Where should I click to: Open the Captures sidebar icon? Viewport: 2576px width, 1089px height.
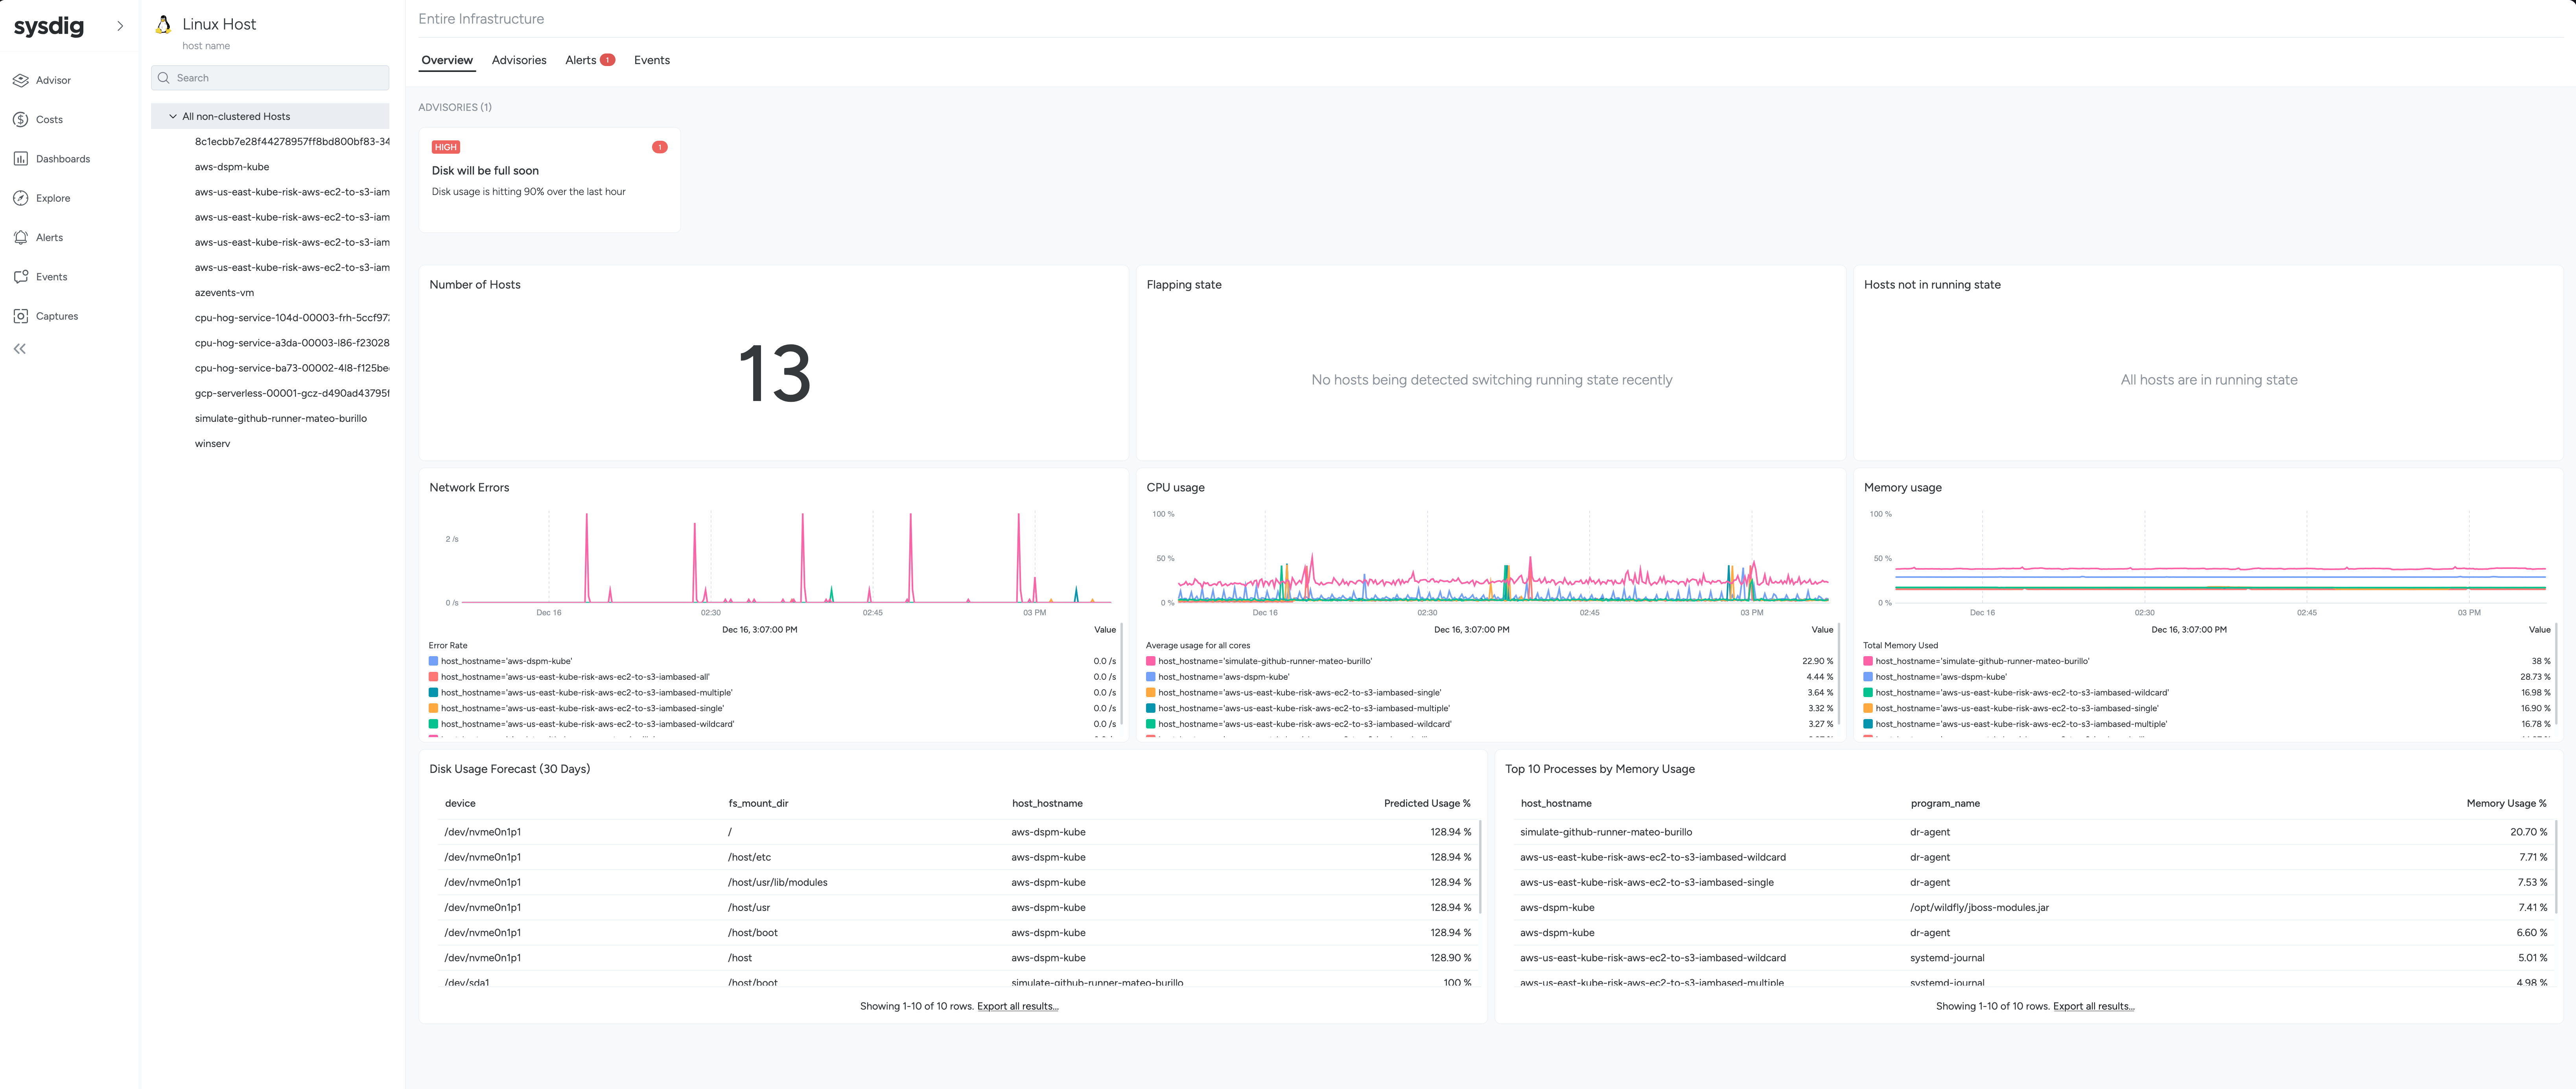20,316
